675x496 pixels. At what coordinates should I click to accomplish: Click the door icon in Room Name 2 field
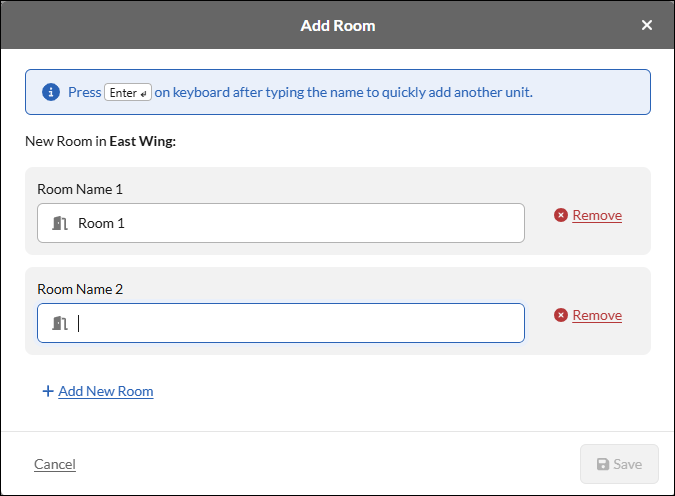pyautogui.click(x=60, y=323)
